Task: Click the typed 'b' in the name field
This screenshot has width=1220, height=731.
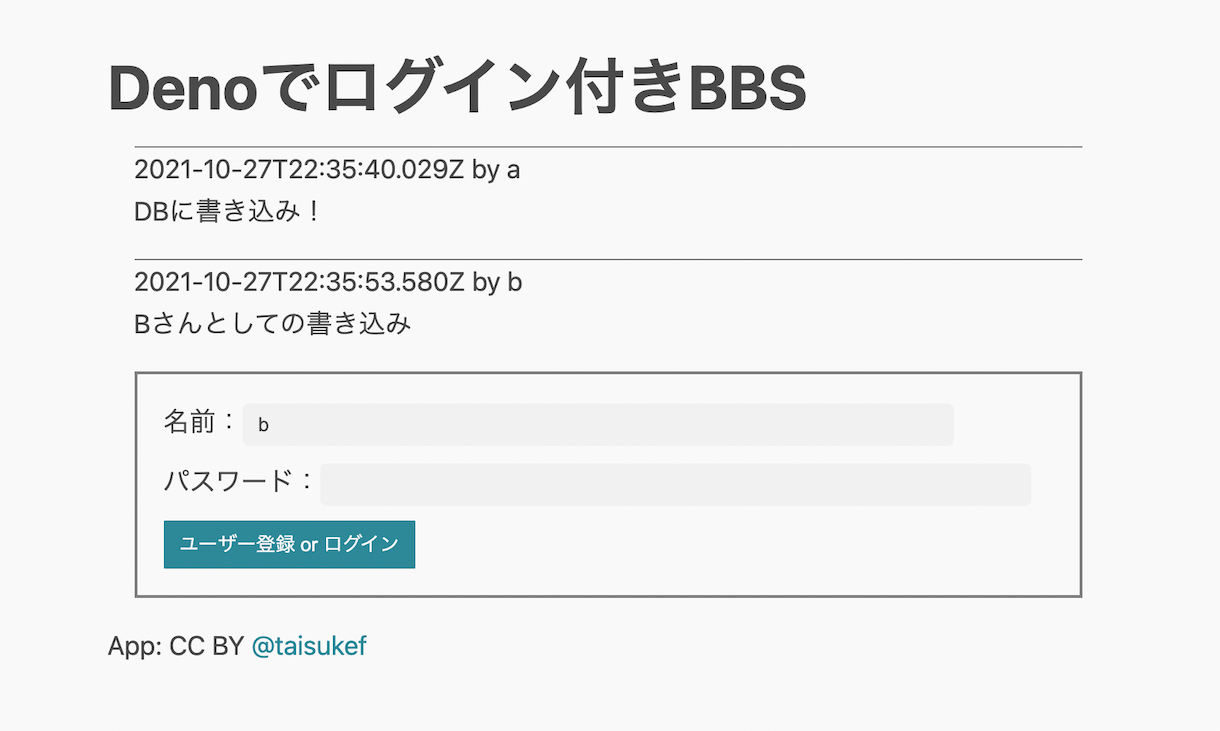Action: tap(263, 425)
